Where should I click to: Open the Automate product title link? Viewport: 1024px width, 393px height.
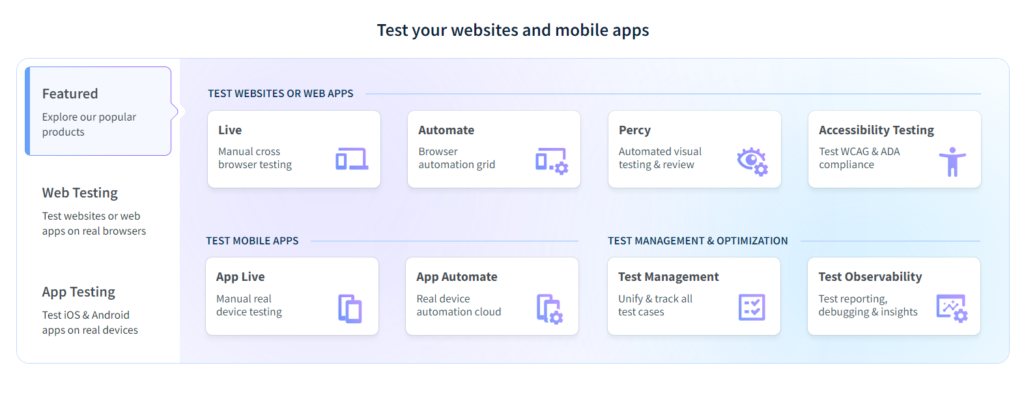pos(446,131)
